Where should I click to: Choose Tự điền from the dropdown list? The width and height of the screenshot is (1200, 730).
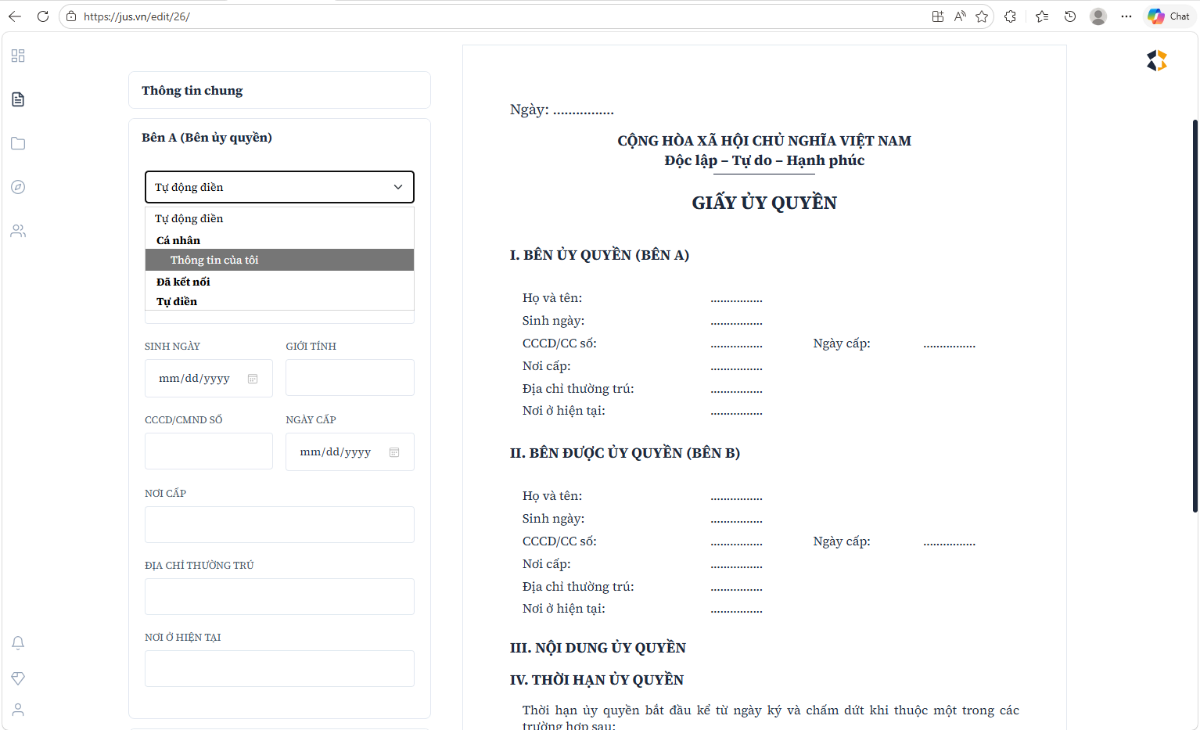point(279,301)
